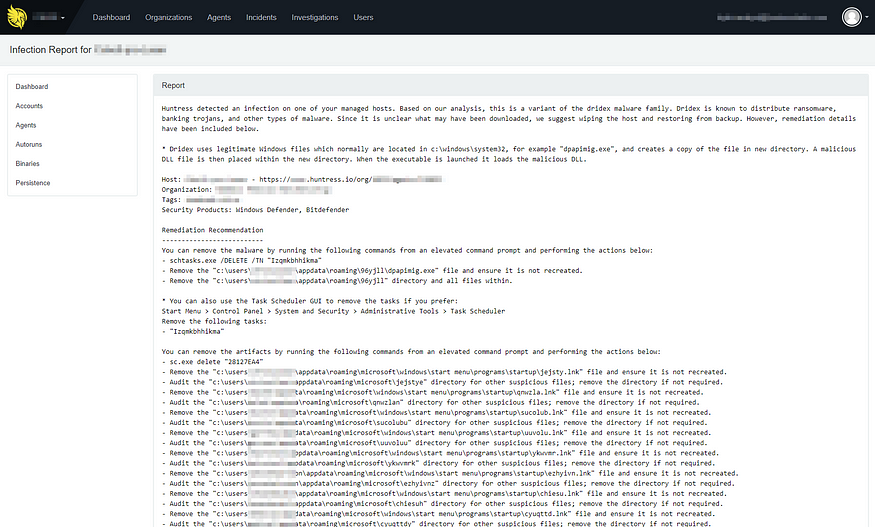This screenshot has height=527, width=875.
Task: Click the line mentioning jejsty.lnk file
Action: [444, 372]
